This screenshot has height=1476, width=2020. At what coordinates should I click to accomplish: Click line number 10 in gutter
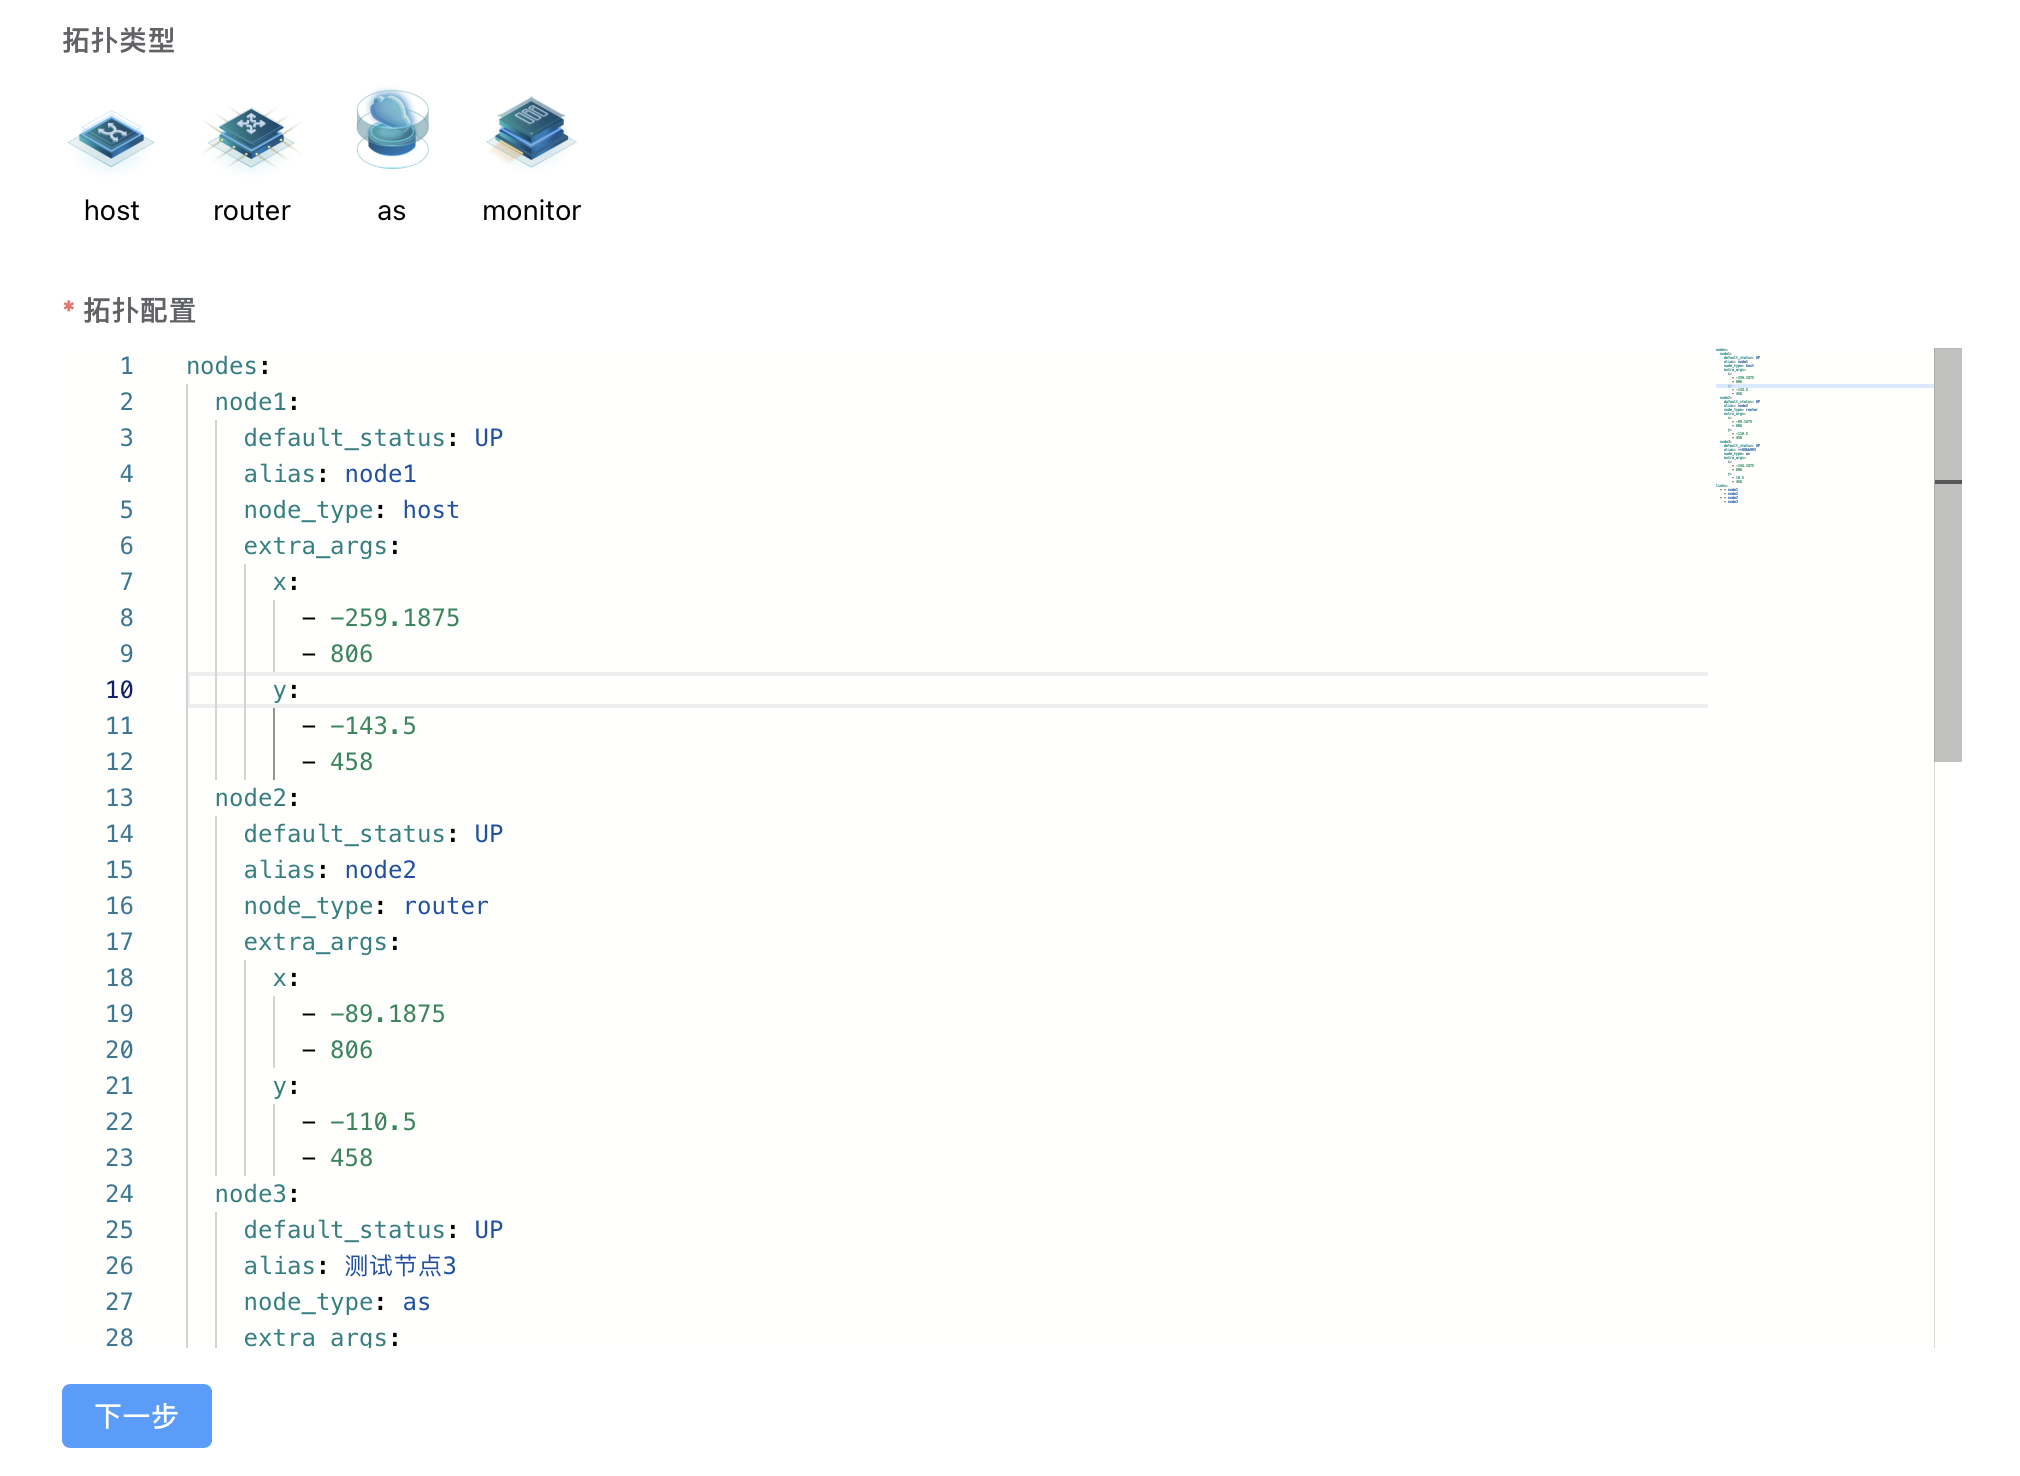coord(119,690)
